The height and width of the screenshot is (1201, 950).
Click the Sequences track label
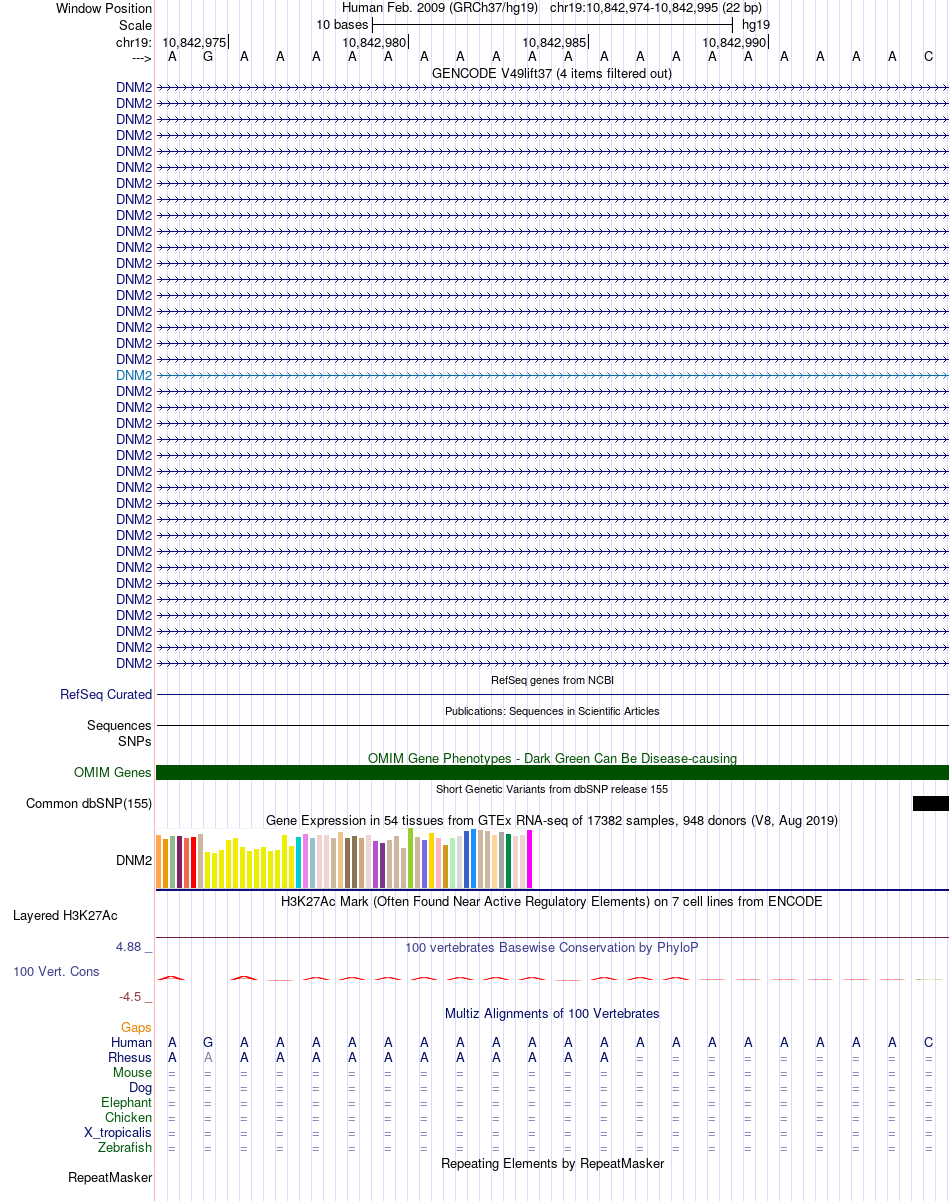[119, 725]
